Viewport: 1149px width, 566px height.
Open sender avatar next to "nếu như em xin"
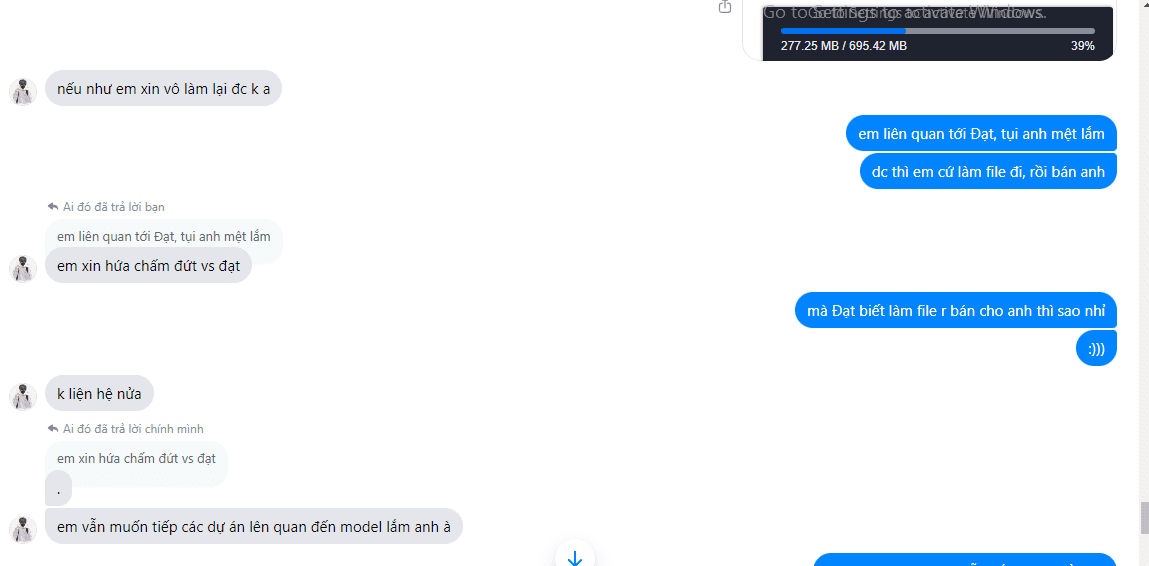[23, 92]
